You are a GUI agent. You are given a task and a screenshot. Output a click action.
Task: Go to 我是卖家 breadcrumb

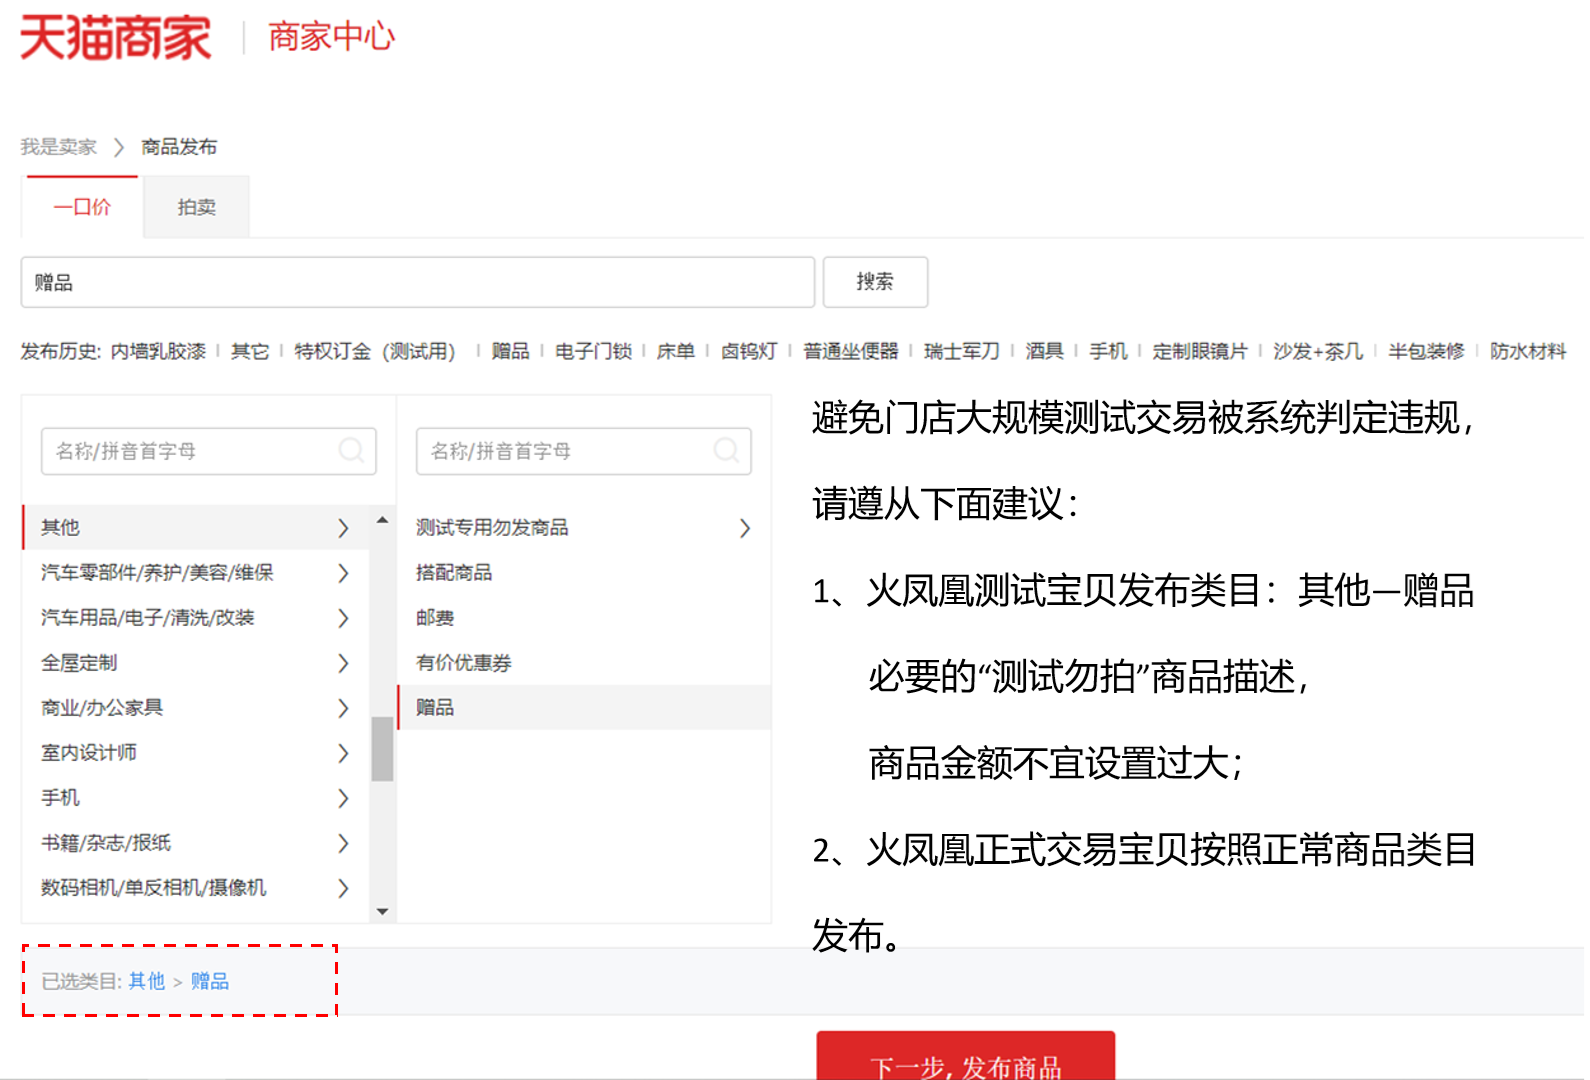coord(59,147)
